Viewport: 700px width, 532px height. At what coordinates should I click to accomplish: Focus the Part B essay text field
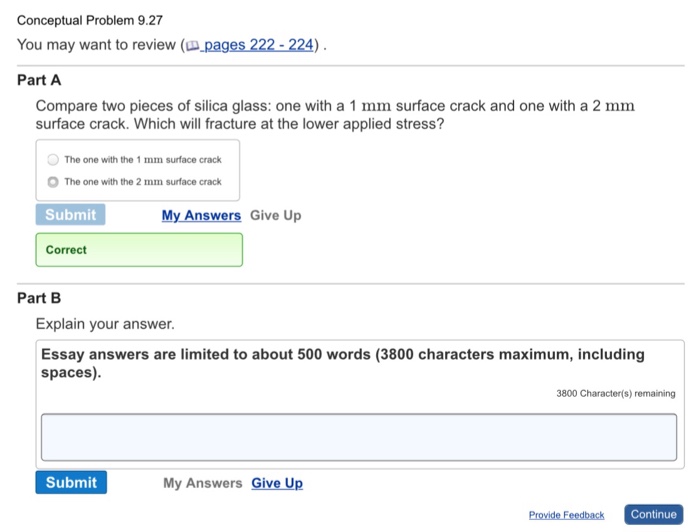359,437
